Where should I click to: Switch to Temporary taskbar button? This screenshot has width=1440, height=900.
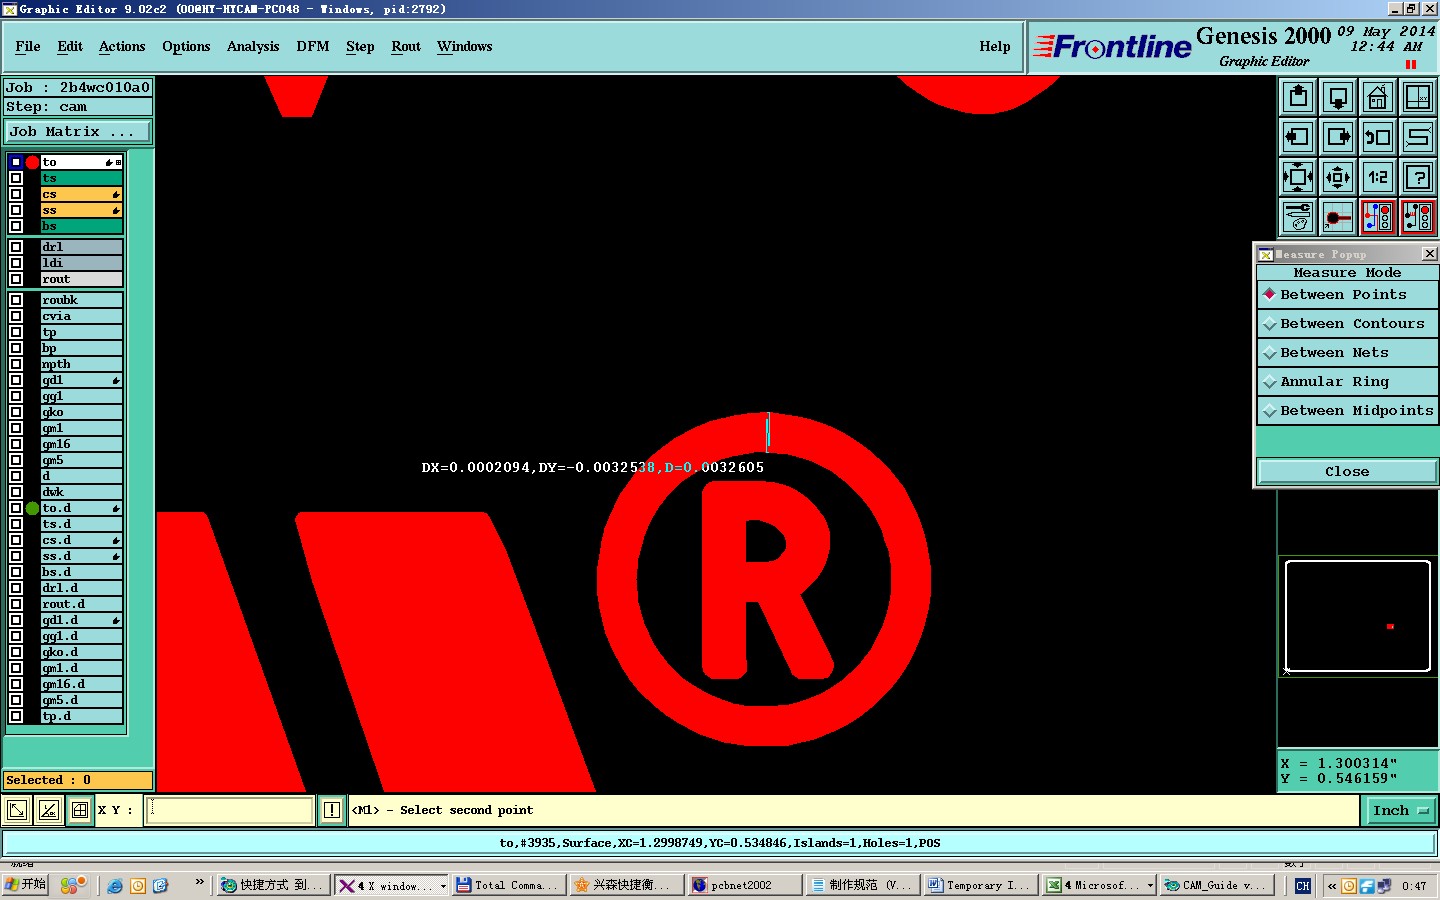[x=980, y=886]
